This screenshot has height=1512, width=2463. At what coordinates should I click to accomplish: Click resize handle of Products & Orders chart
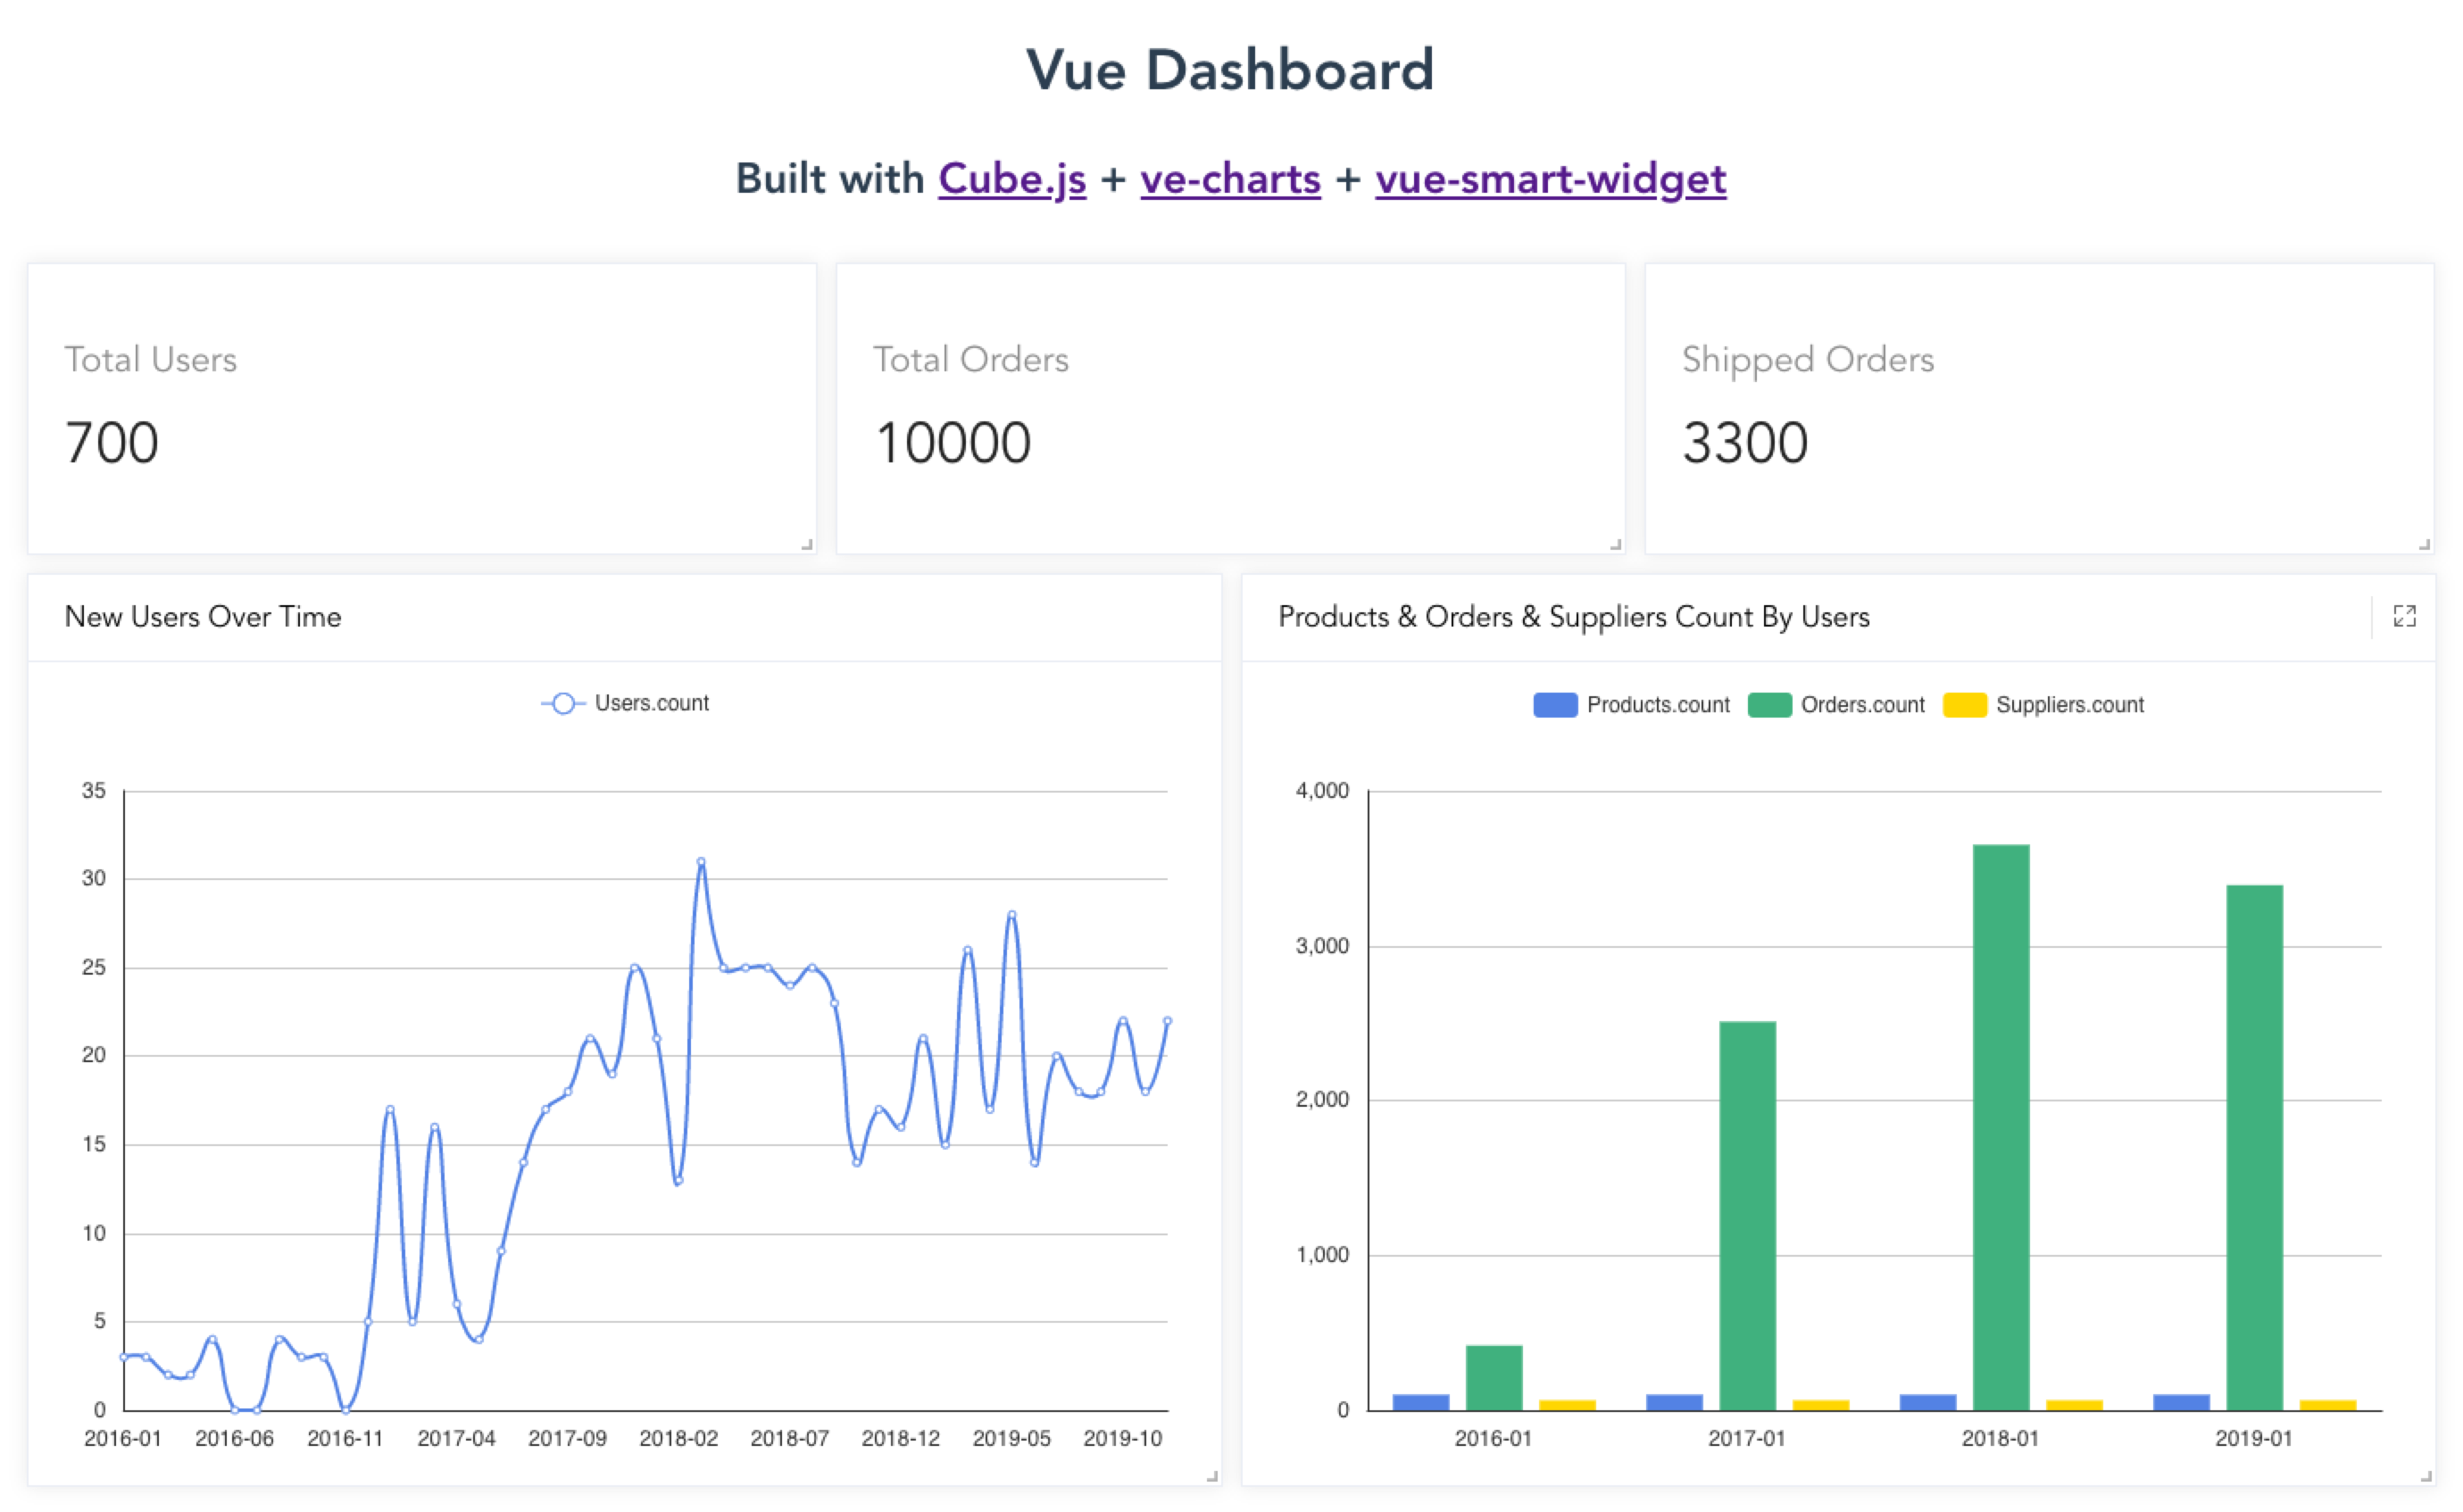(x=2425, y=1476)
